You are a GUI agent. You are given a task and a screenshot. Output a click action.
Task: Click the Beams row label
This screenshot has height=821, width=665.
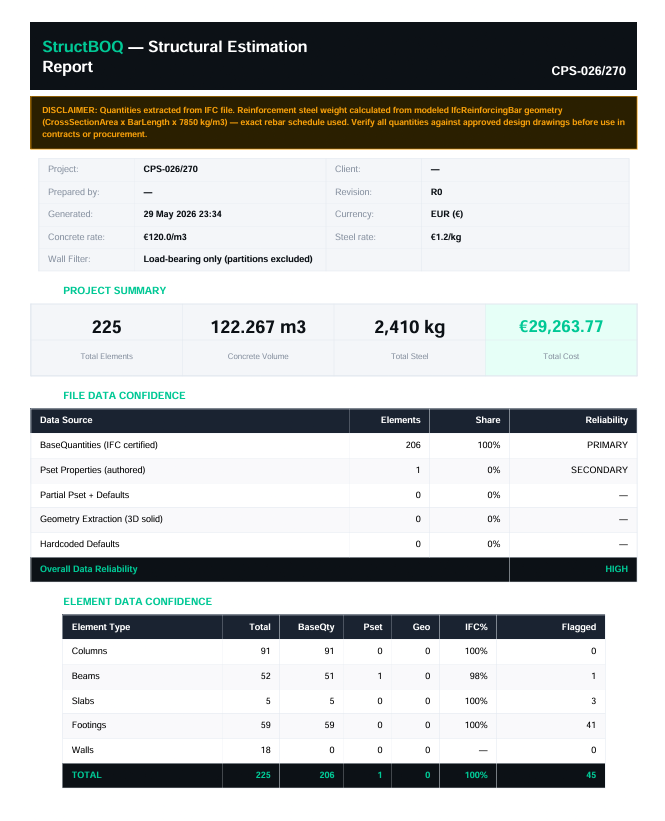click(x=85, y=676)
